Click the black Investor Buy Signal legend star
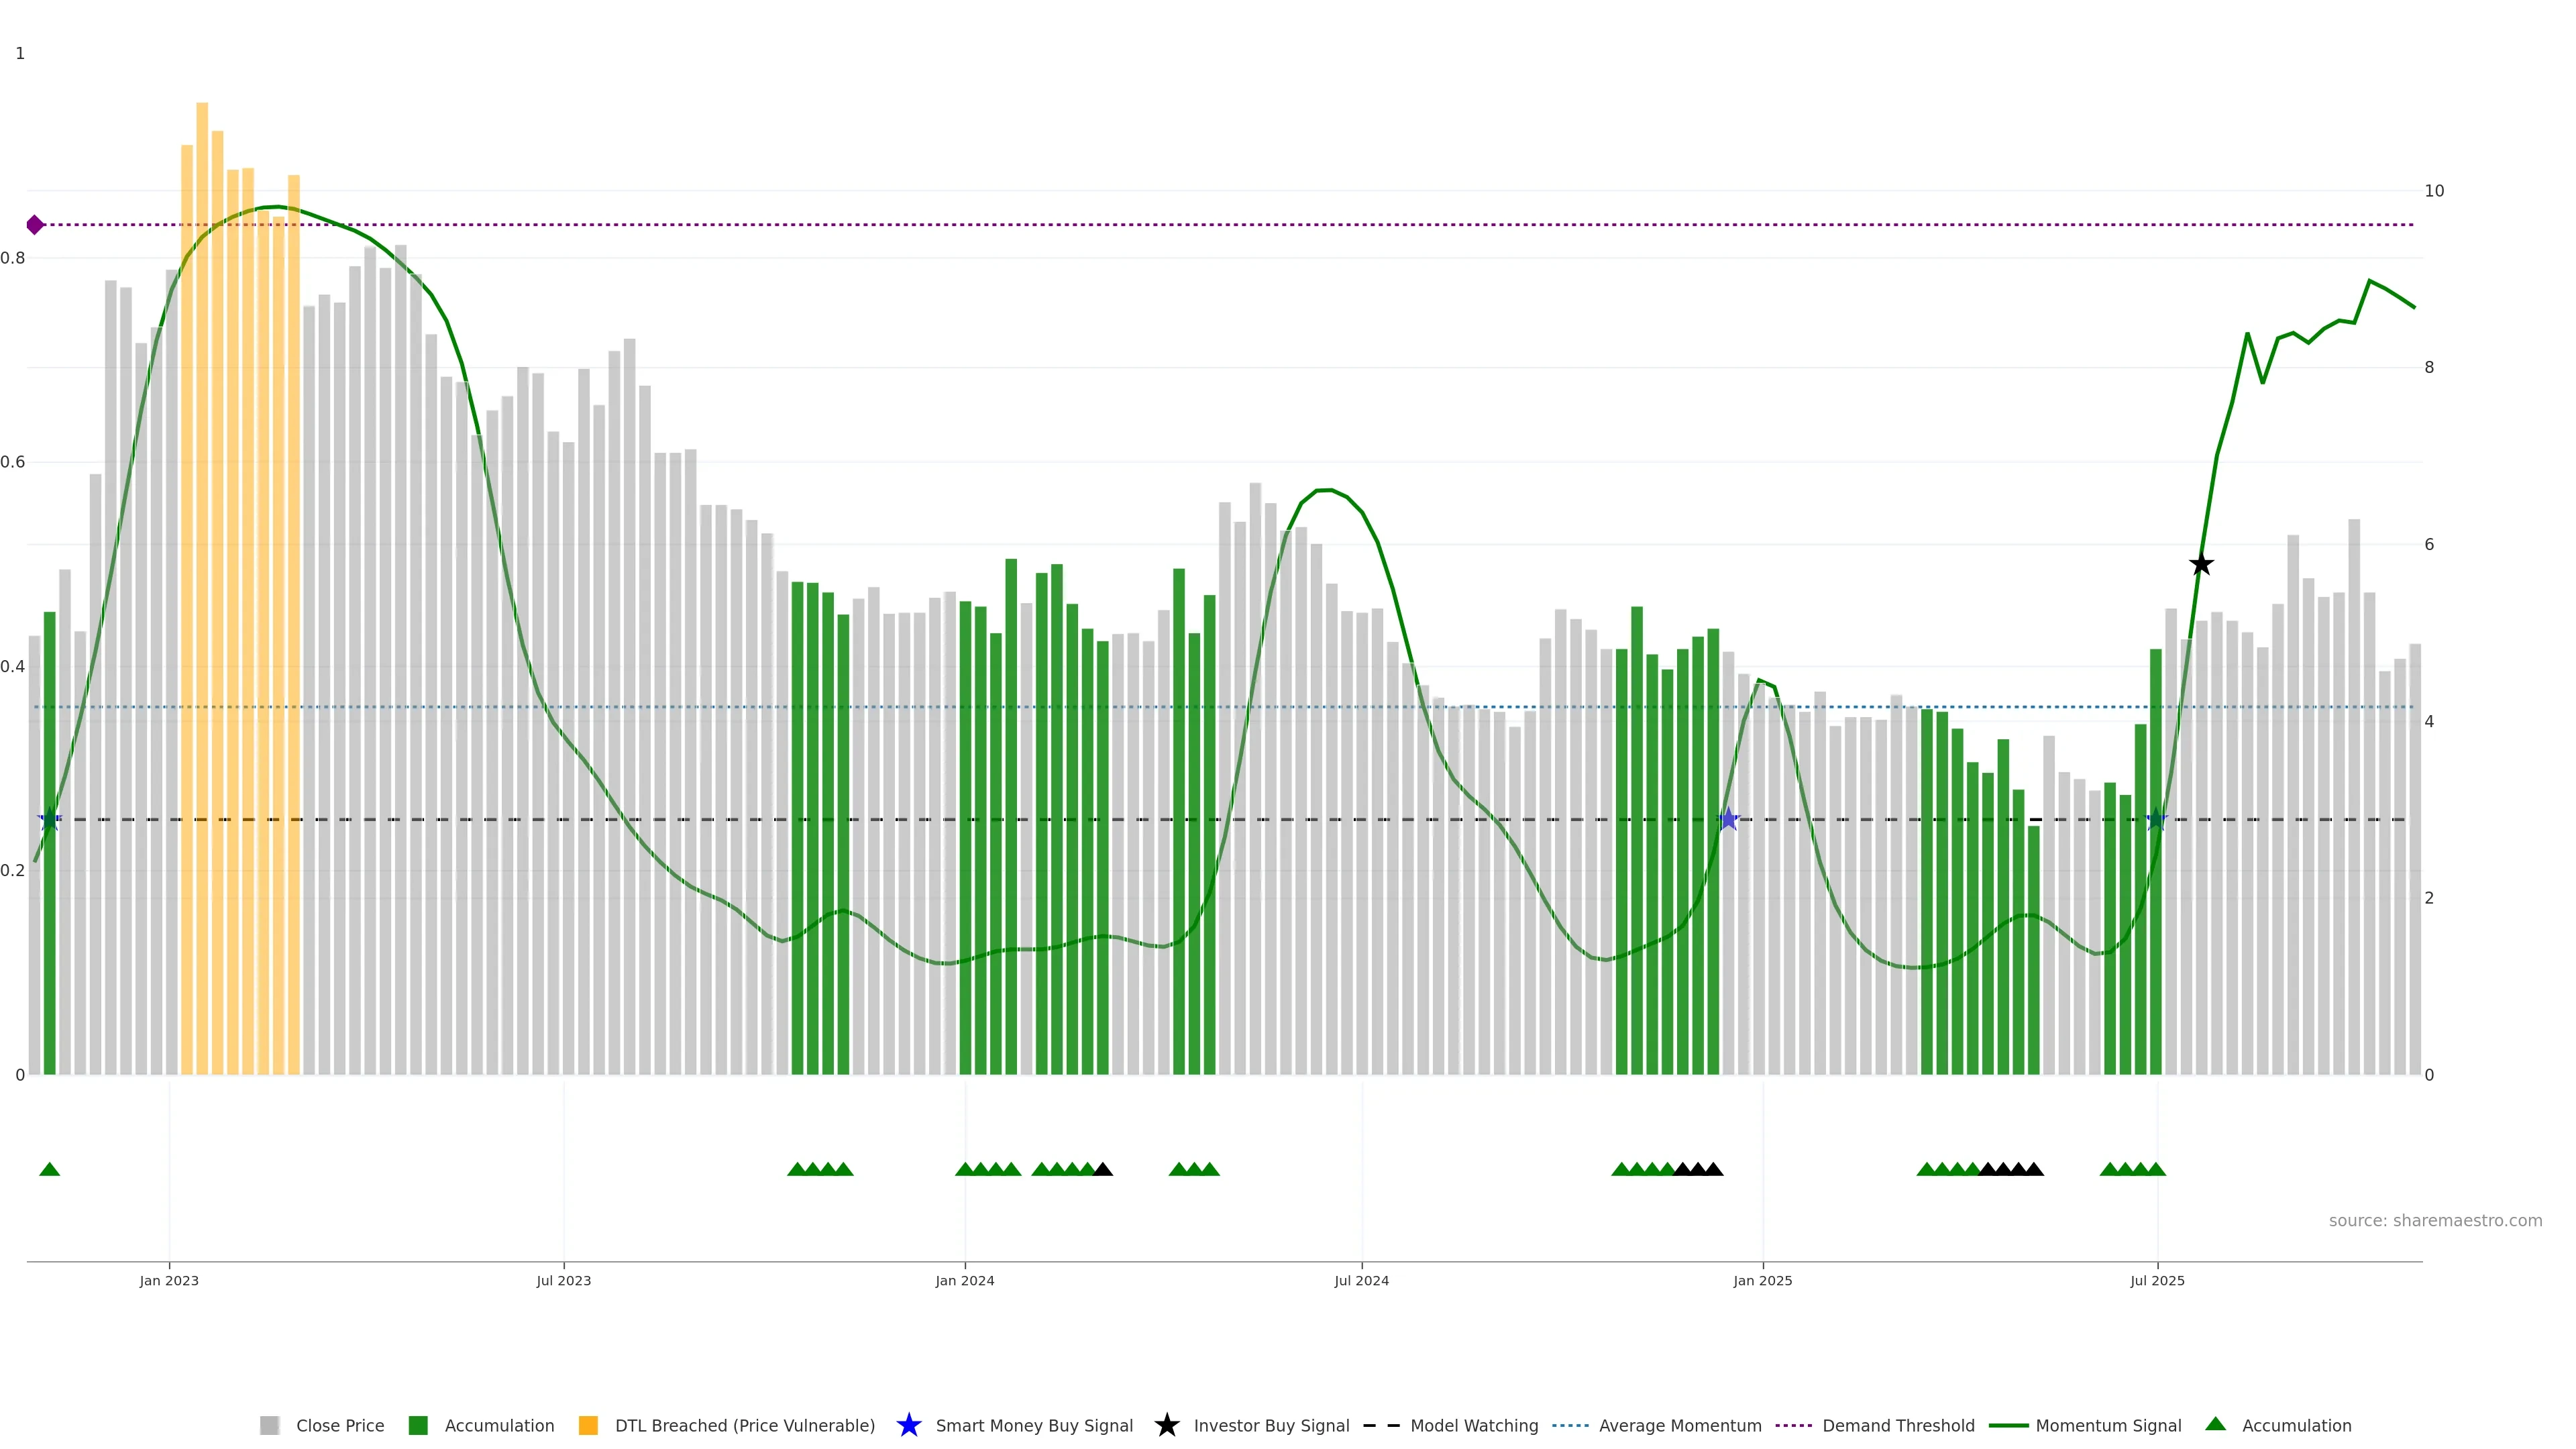Viewport: 2576px width, 1449px height. (1166, 1425)
